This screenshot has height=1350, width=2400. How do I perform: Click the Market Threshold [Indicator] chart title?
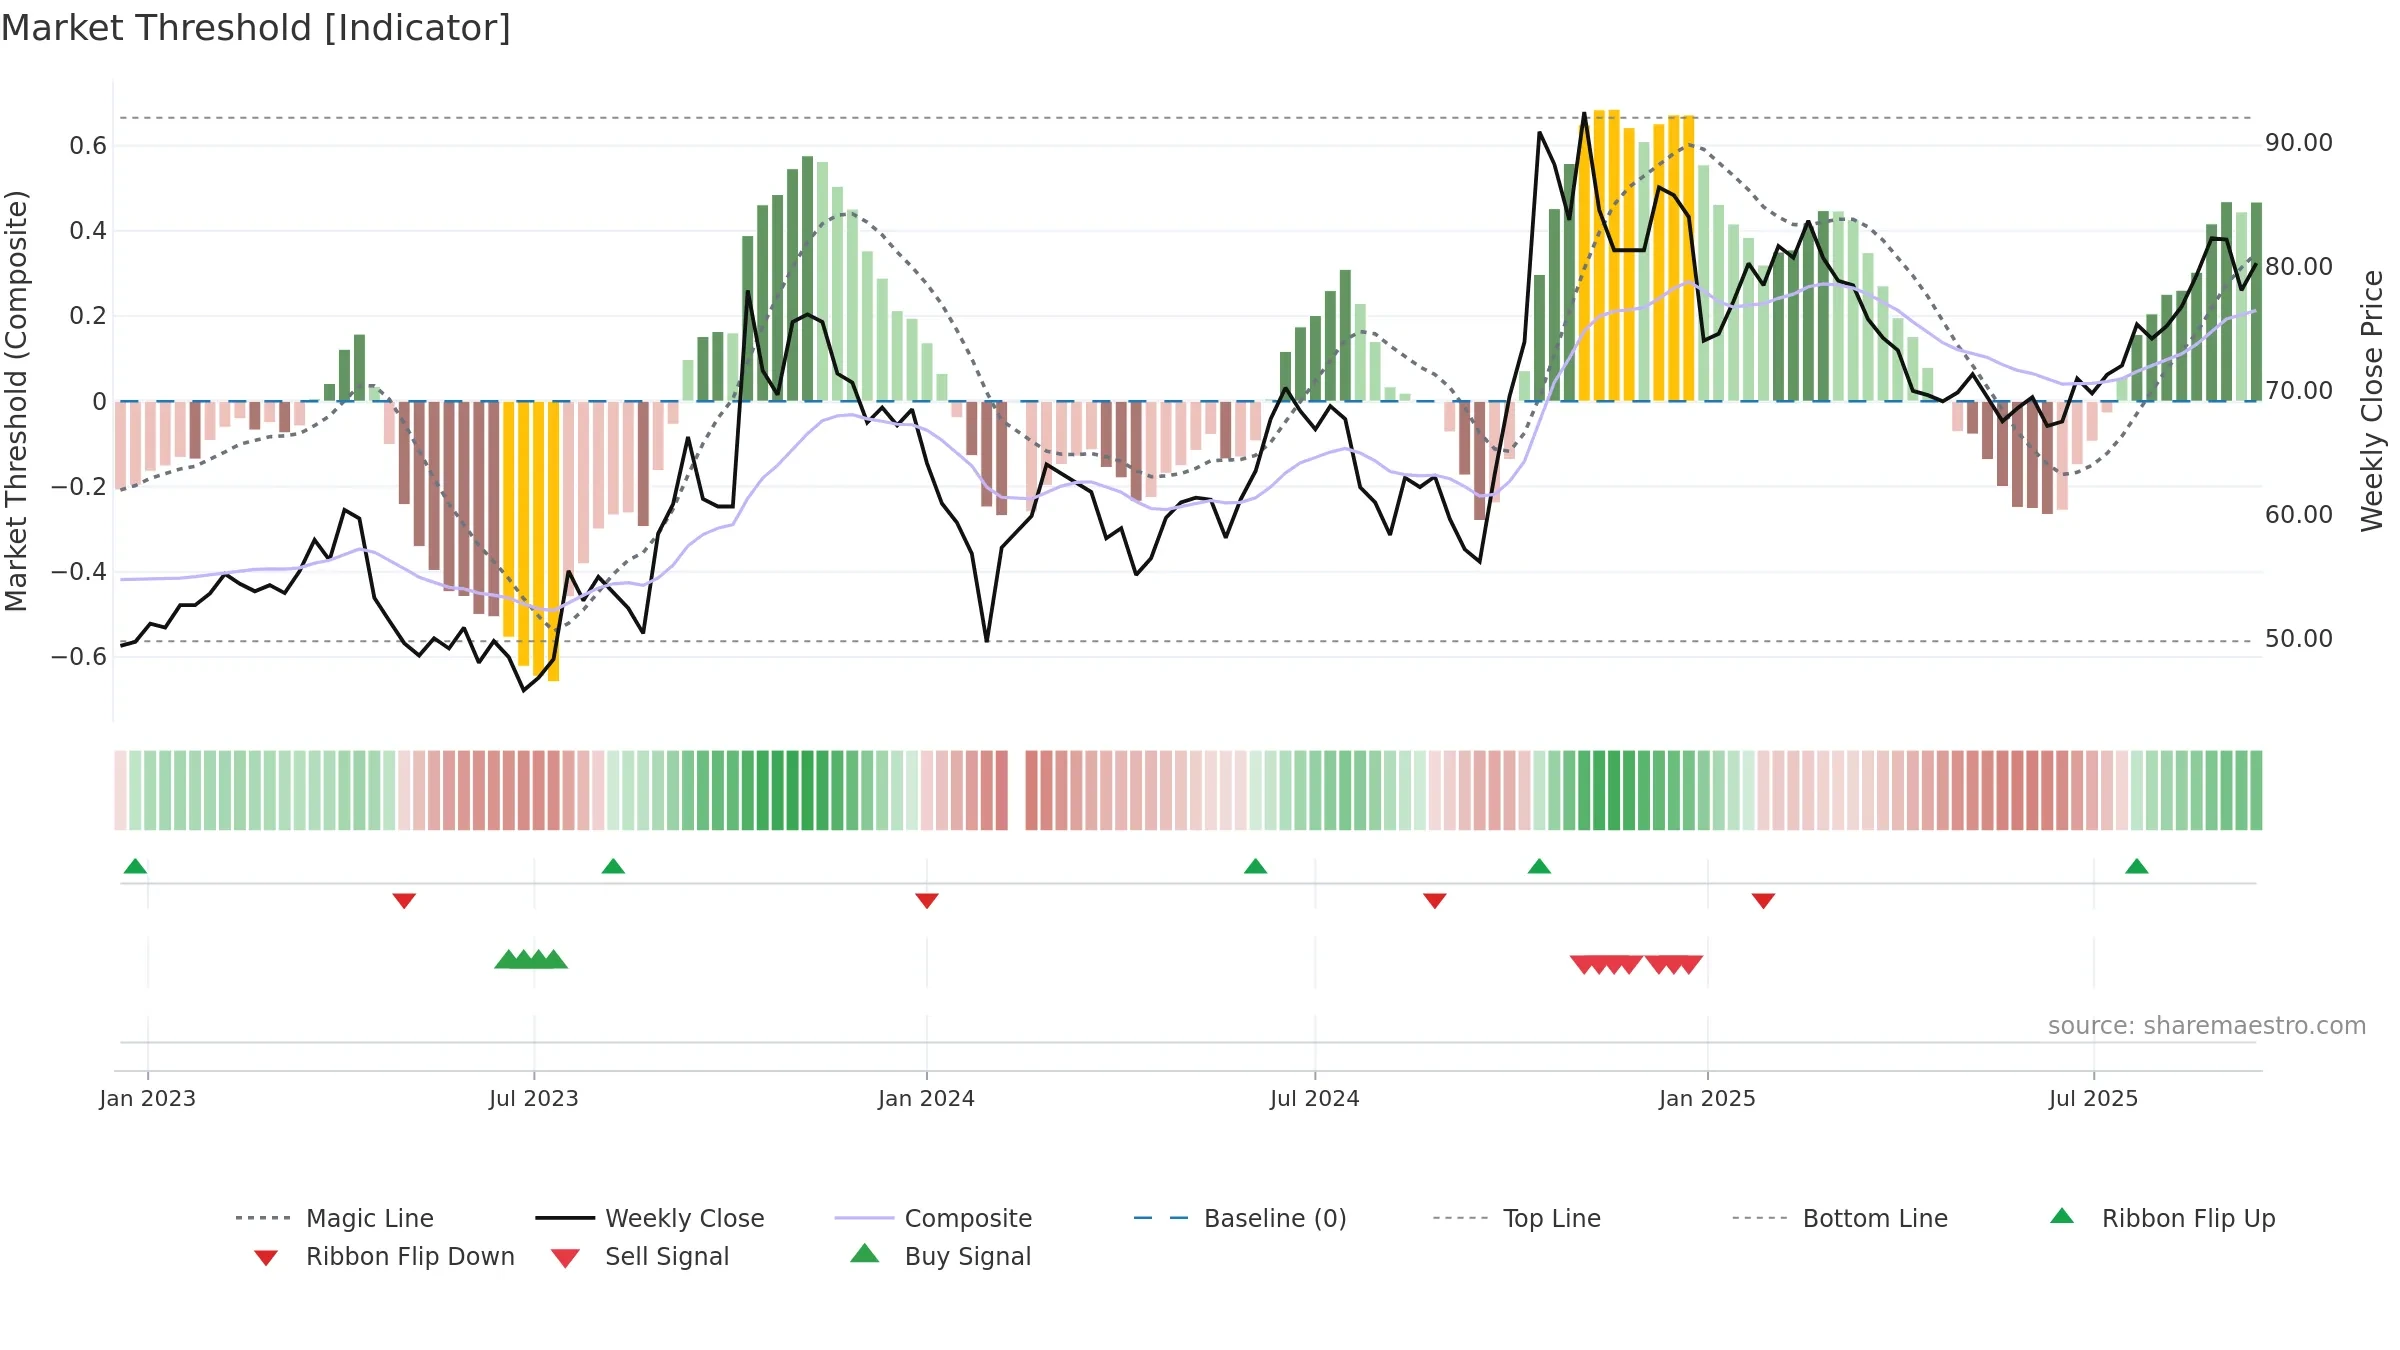[256, 28]
